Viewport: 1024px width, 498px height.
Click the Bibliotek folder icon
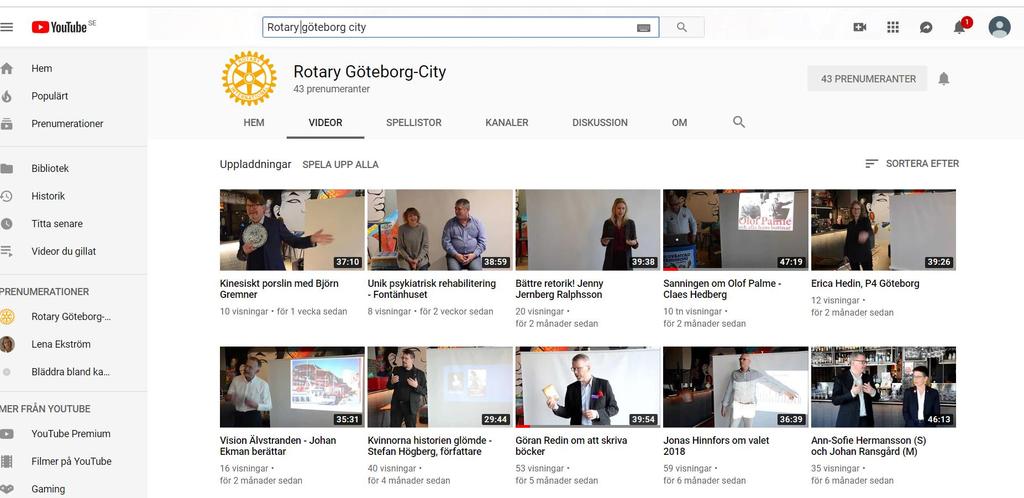coord(7,168)
